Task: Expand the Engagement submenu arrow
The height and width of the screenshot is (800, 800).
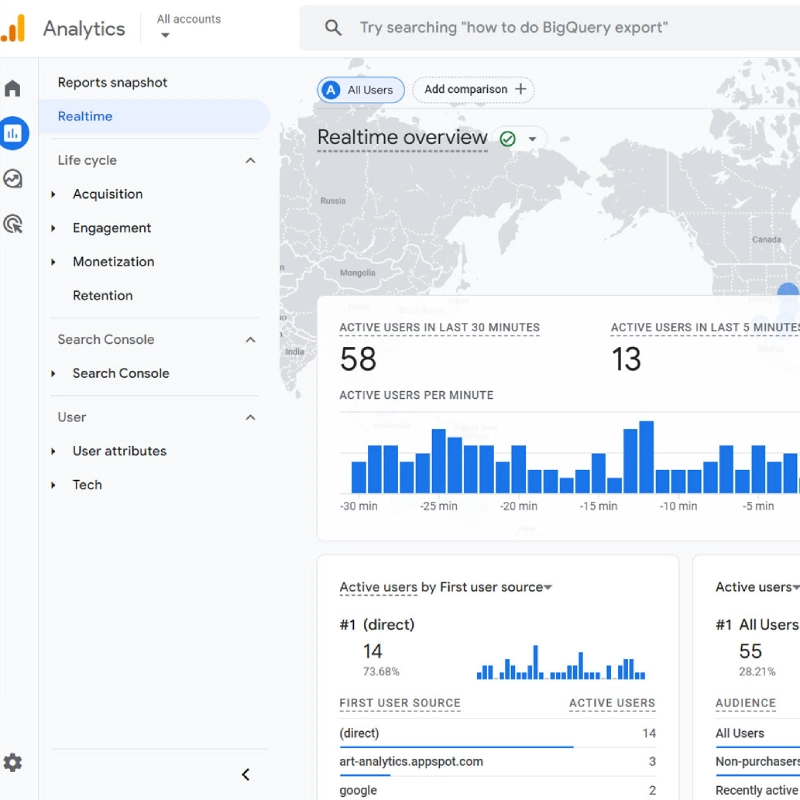Action: click(53, 228)
